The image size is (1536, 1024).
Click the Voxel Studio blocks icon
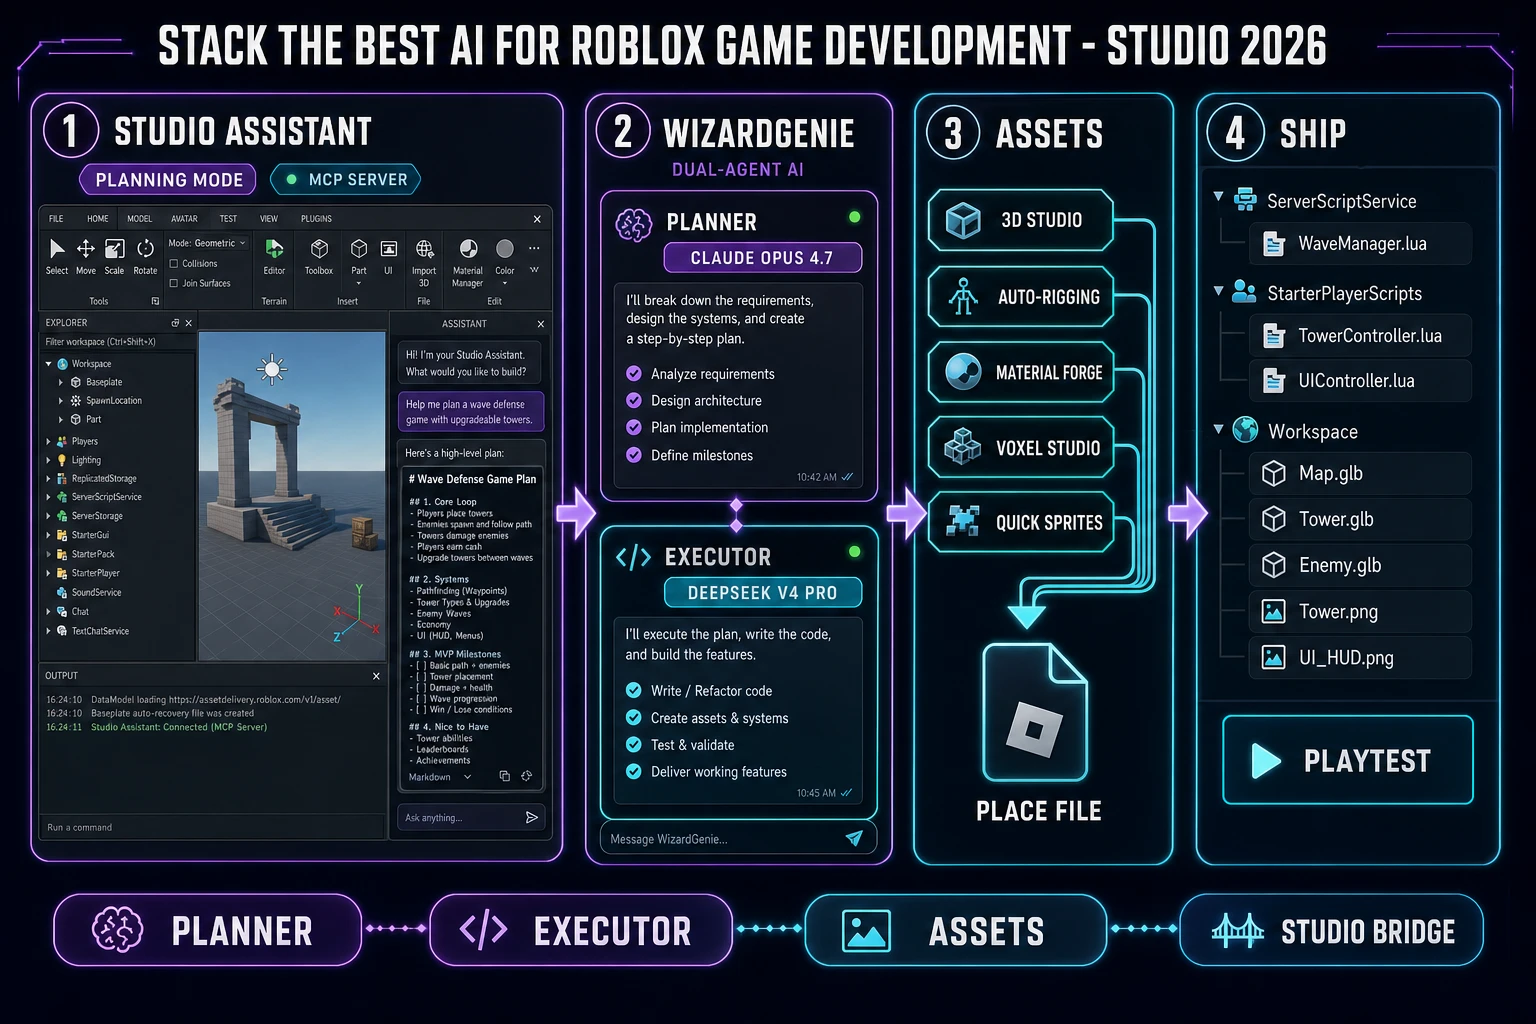963,447
